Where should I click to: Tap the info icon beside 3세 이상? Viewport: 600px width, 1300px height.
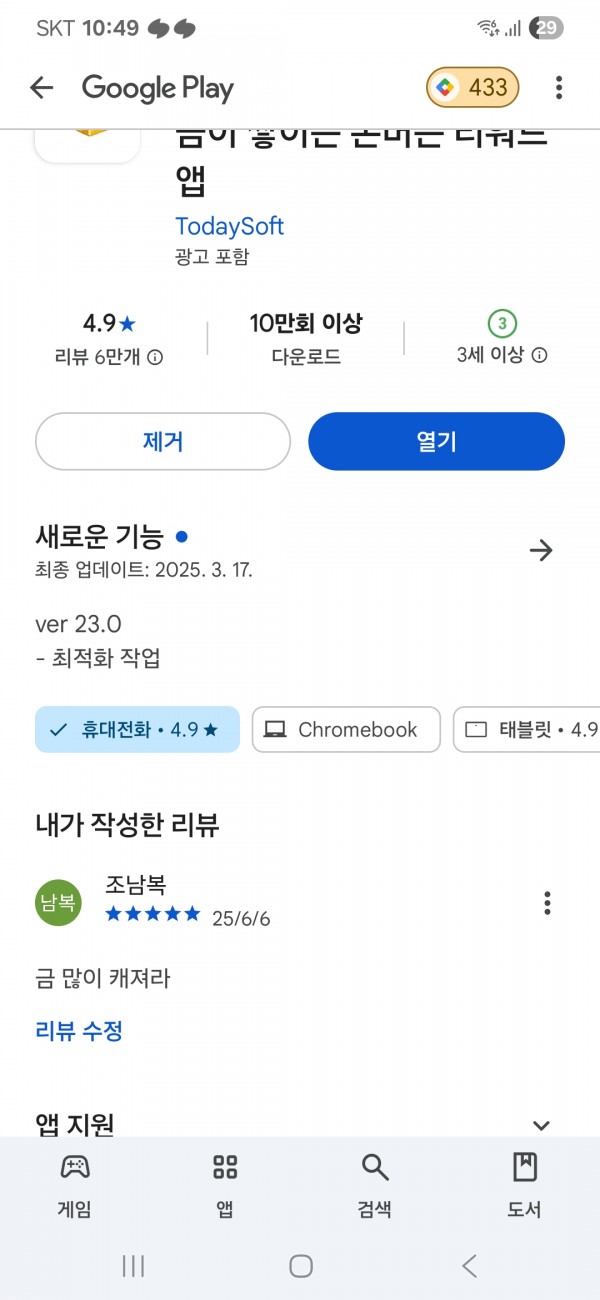point(539,355)
